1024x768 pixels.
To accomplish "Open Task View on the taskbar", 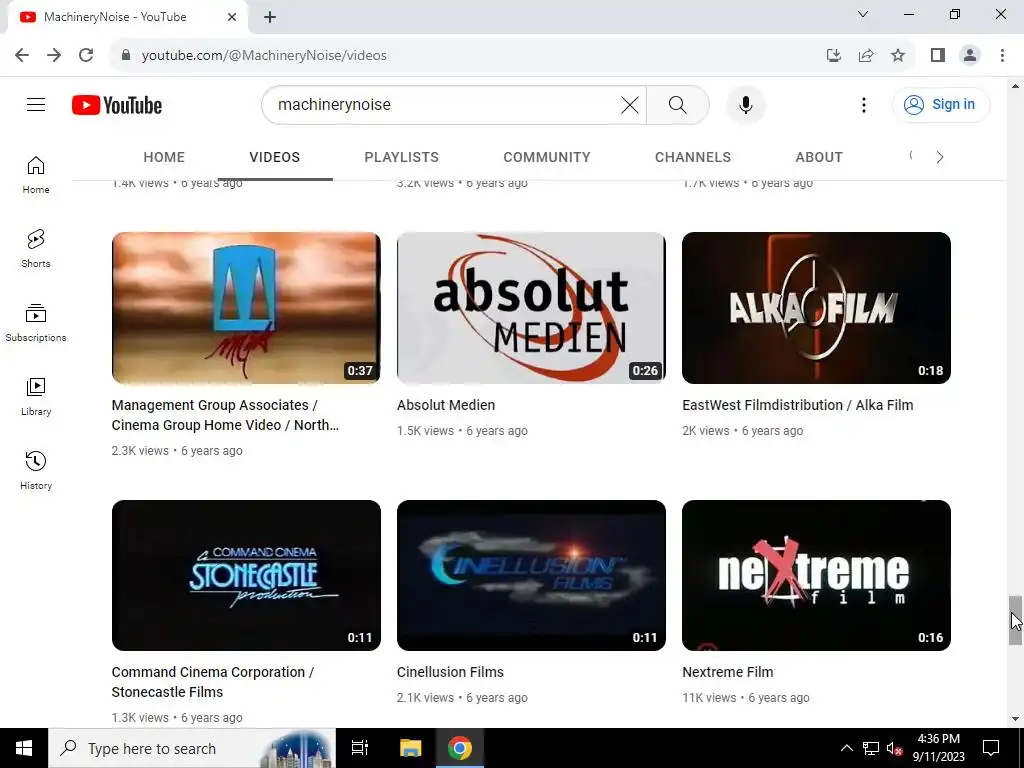I will 360,748.
